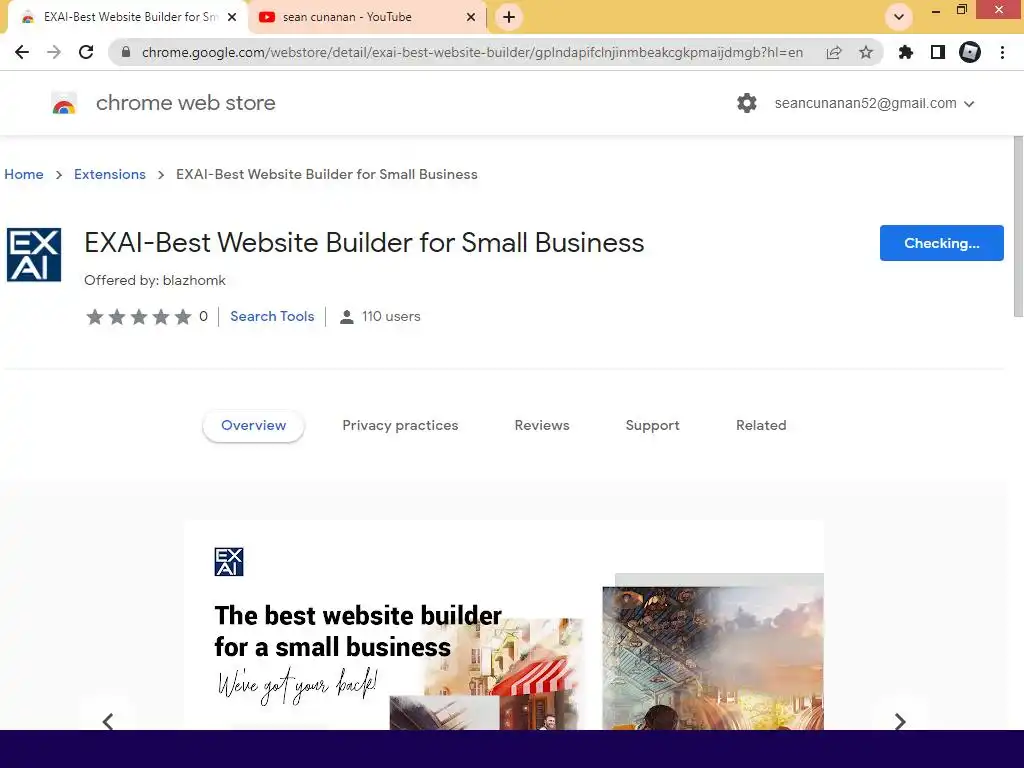This screenshot has height=768, width=1024.
Task: Click EXAI logo inside promo image
Action: tap(229, 562)
